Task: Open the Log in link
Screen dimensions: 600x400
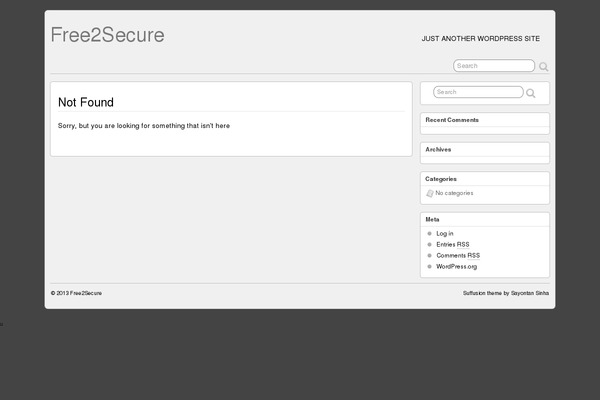Action: [445, 233]
